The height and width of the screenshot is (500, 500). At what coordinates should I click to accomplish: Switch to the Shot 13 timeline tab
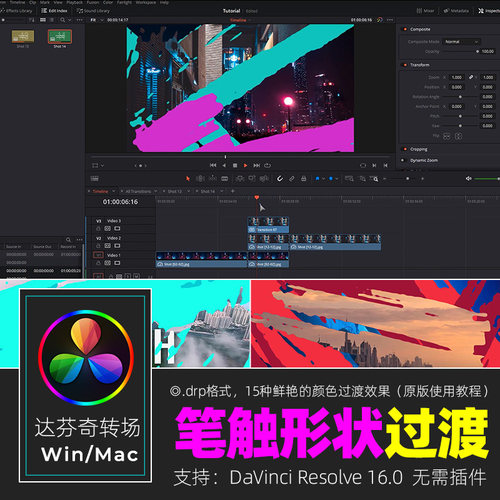coord(175,191)
